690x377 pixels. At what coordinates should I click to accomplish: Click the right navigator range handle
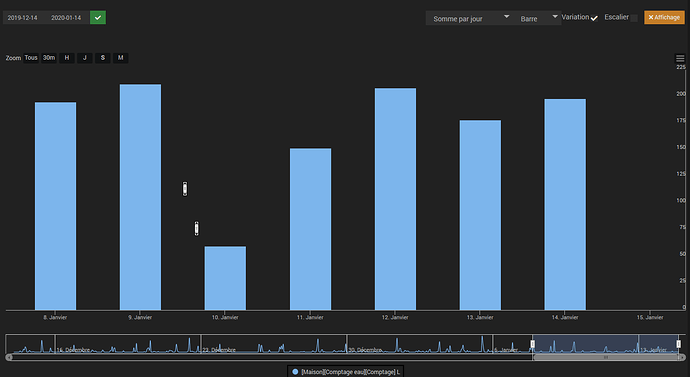tap(679, 344)
